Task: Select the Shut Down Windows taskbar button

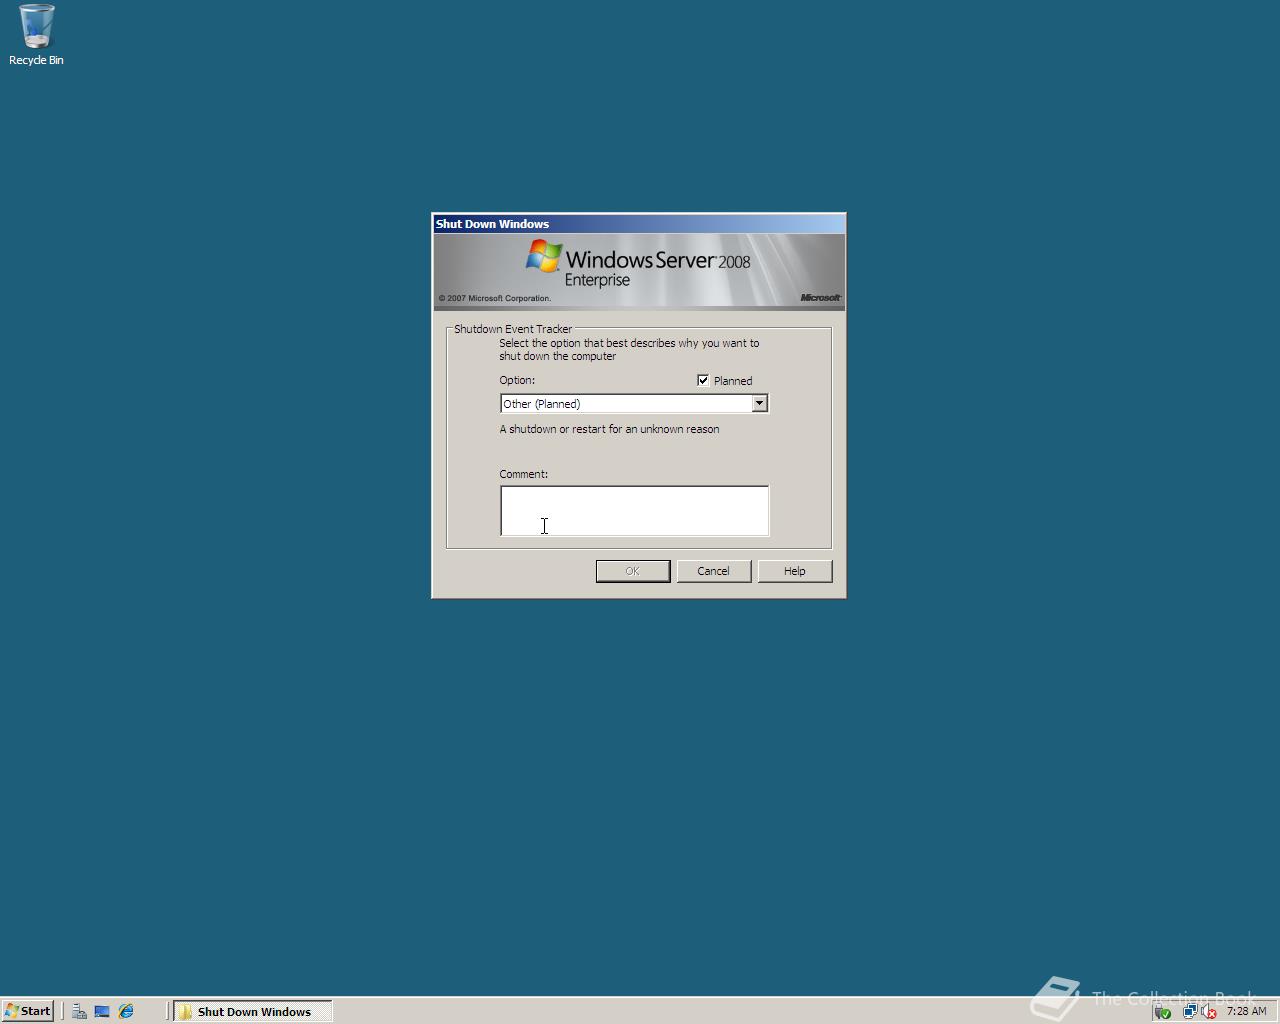Action: 253,1011
